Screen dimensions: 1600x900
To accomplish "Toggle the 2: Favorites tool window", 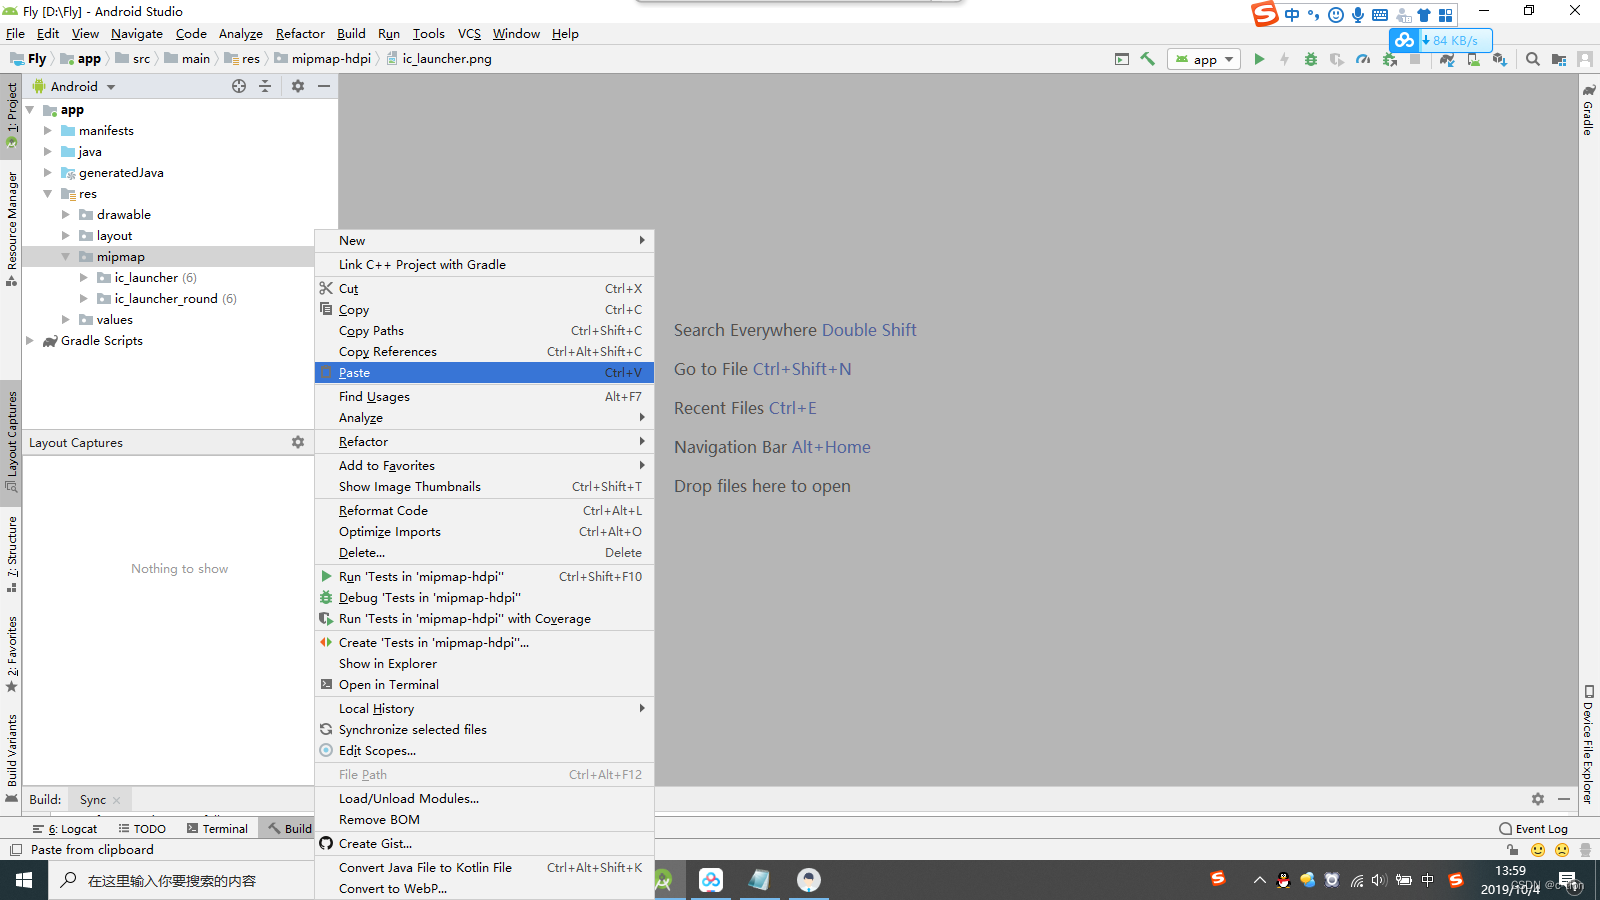I will [x=11, y=654].
